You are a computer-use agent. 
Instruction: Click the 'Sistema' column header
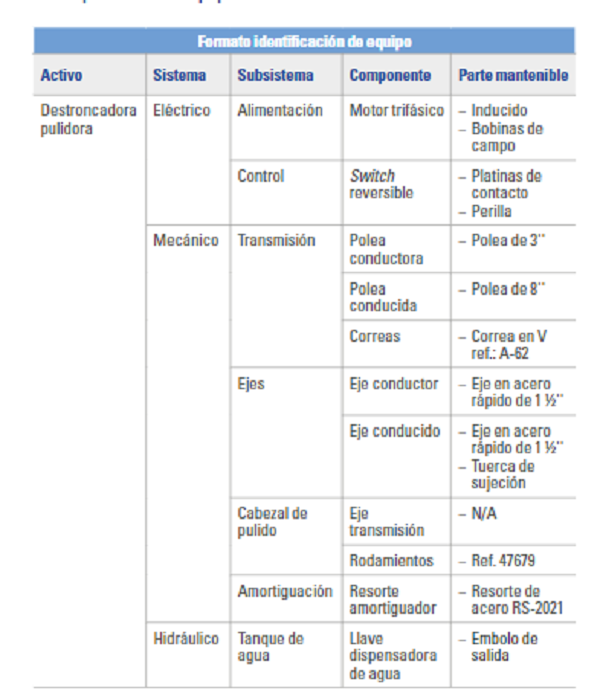(x=180, y=75)
